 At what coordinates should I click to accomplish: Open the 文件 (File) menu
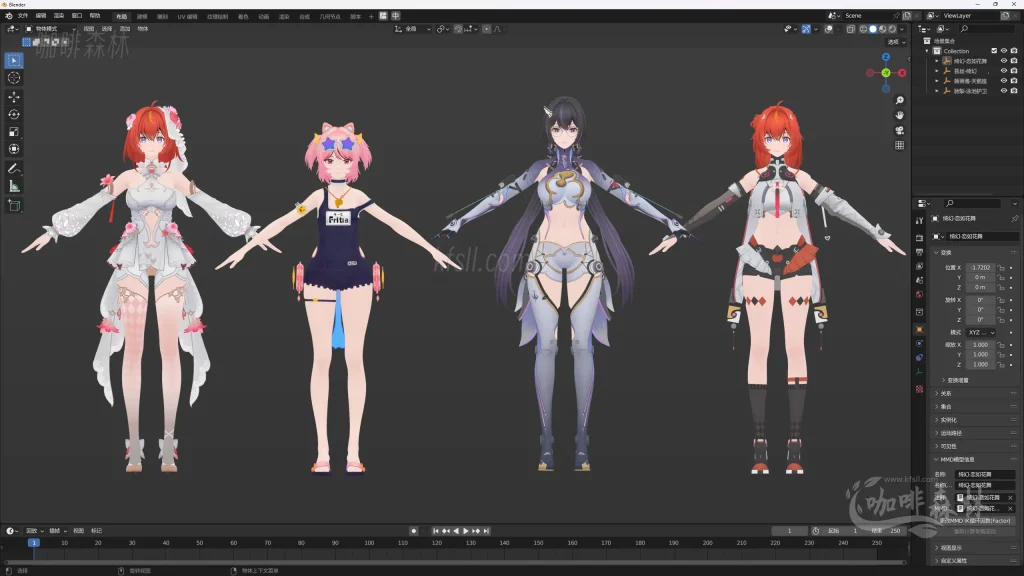tap(23, 16)
